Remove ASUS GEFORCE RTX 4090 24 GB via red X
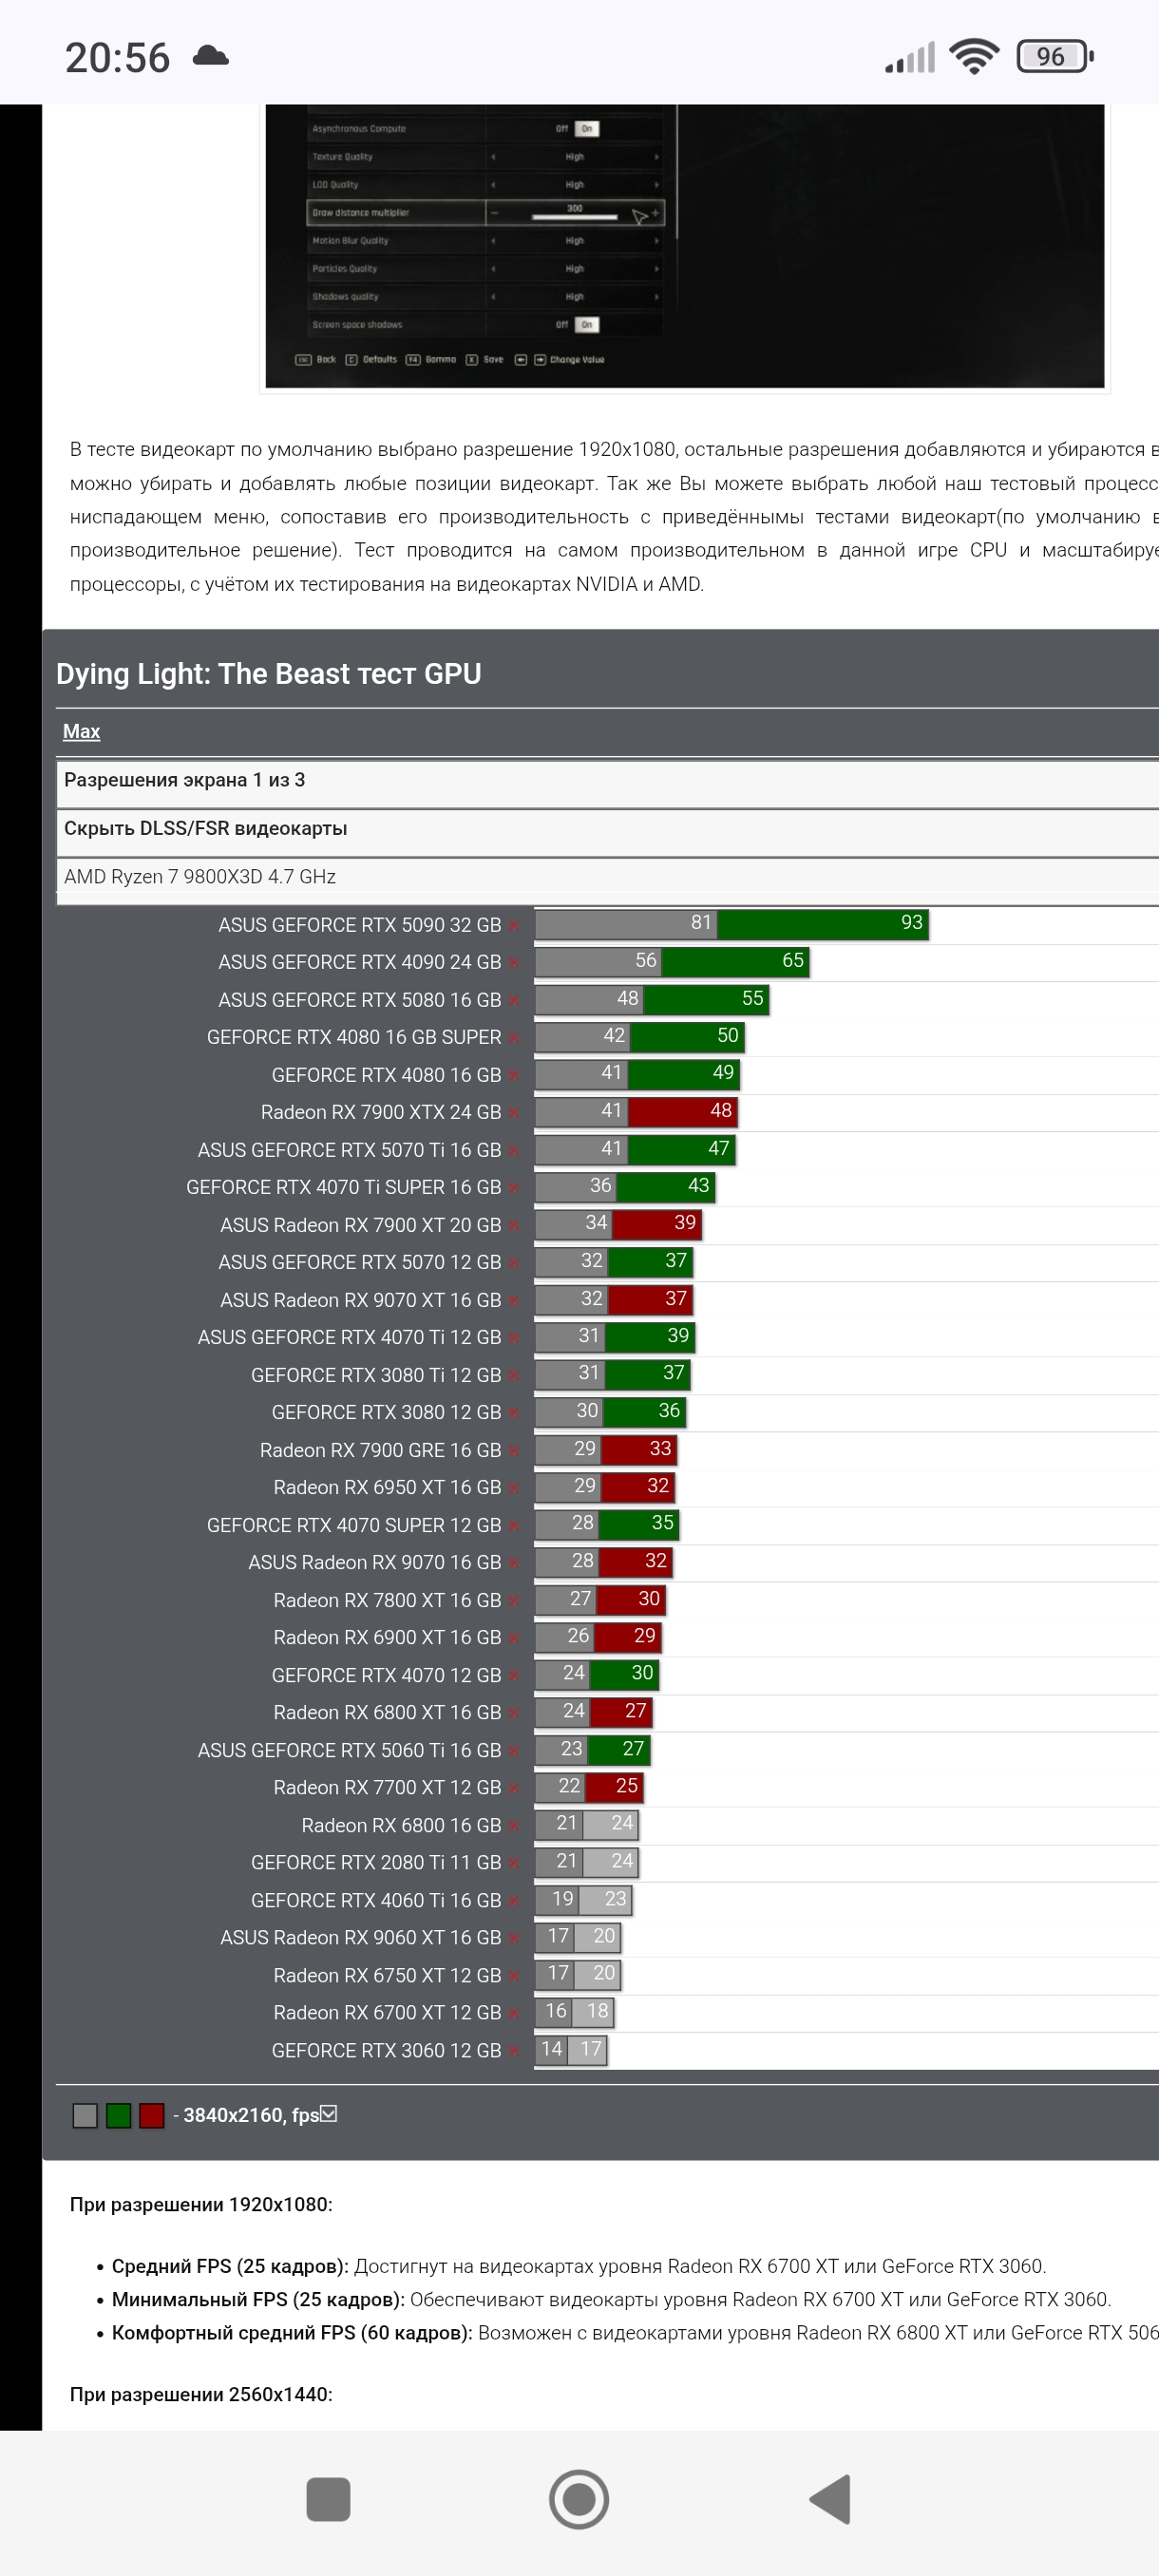 [514, 963]
